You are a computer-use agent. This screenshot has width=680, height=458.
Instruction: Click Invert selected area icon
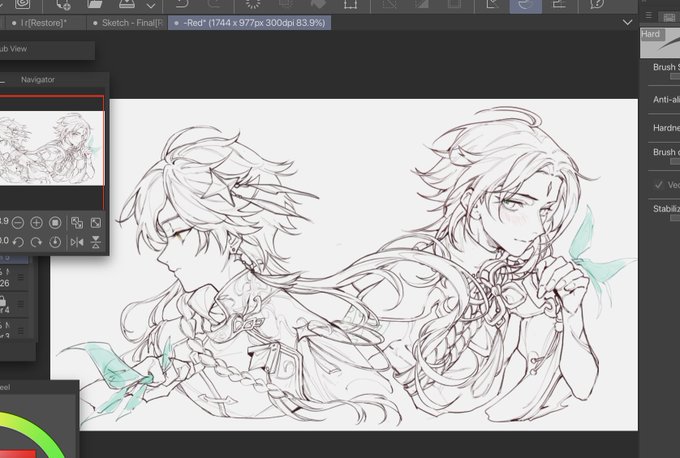coord(420,4)
